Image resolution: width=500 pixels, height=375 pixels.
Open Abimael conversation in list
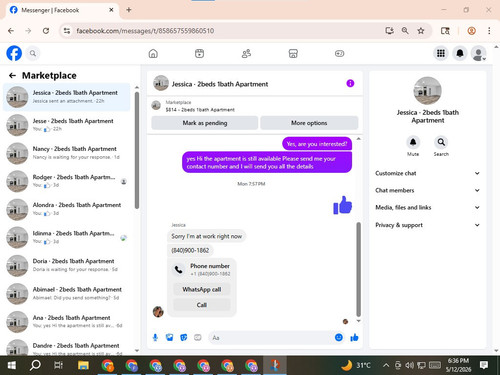click(x=67, y=294)
